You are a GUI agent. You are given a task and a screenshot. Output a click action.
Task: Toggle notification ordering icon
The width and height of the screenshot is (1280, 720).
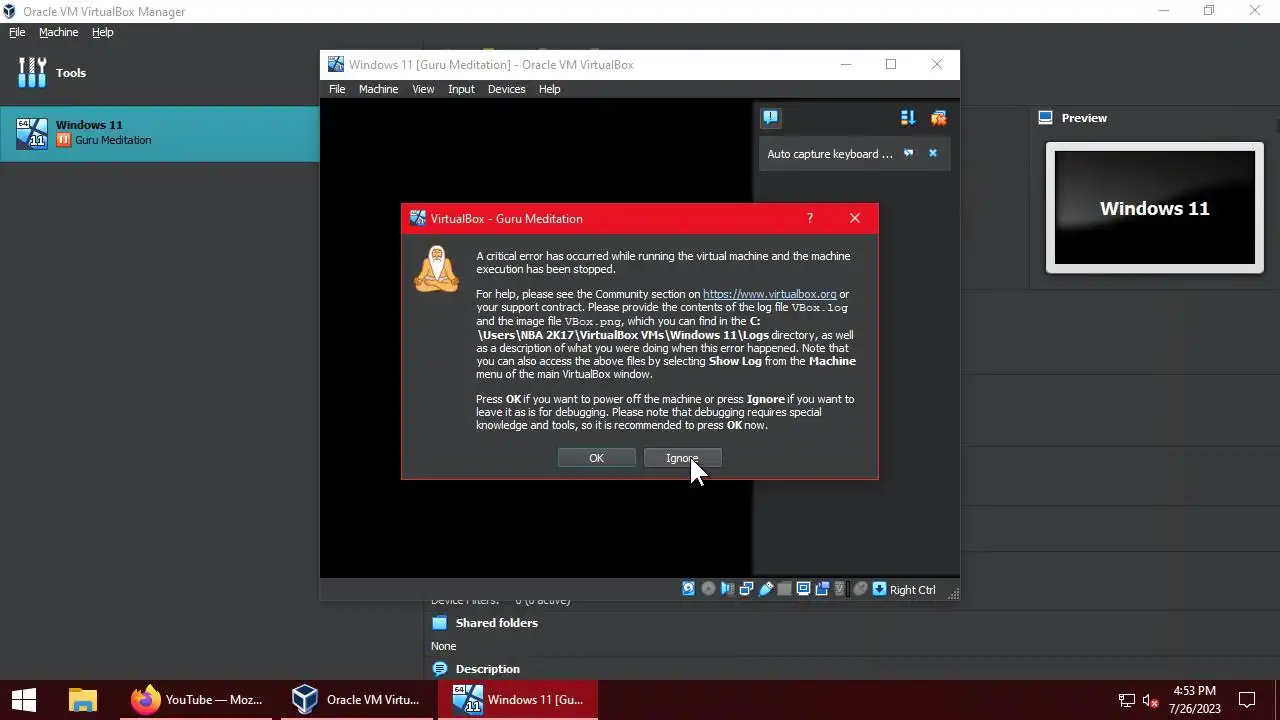[908, 117]
